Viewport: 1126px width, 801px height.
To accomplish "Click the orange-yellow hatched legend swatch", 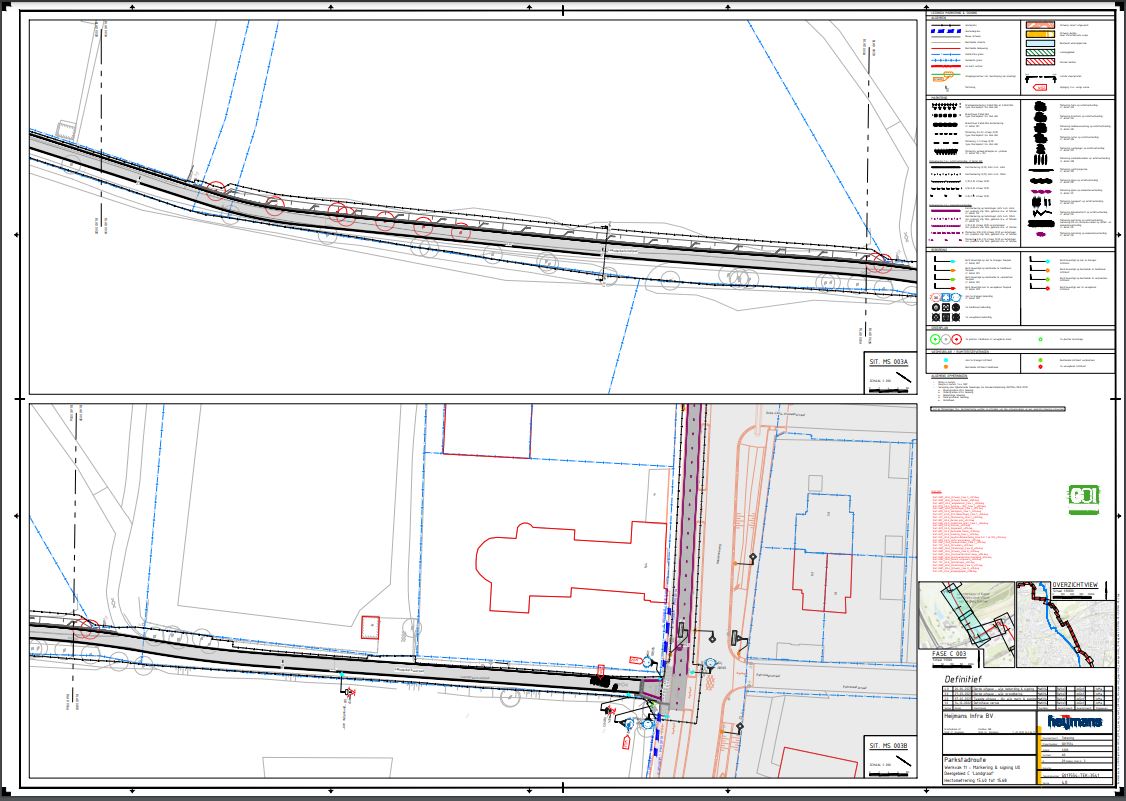I will (x=1040, y=33).
